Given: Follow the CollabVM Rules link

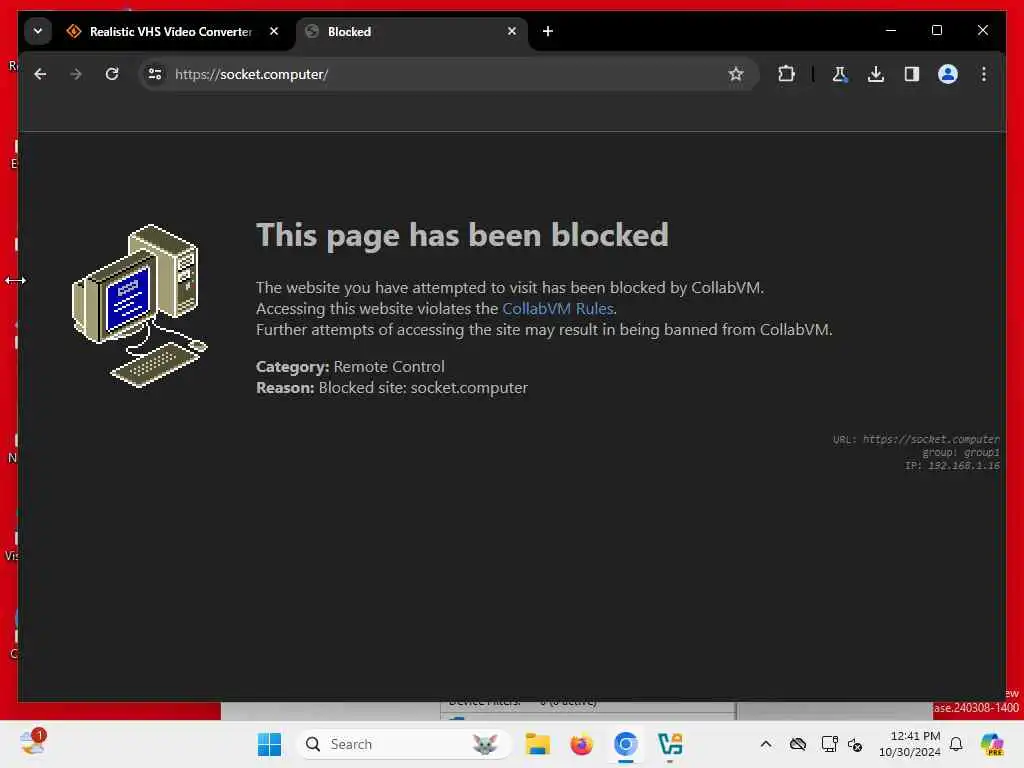Looking at the screenshot, I should (558, 308).
